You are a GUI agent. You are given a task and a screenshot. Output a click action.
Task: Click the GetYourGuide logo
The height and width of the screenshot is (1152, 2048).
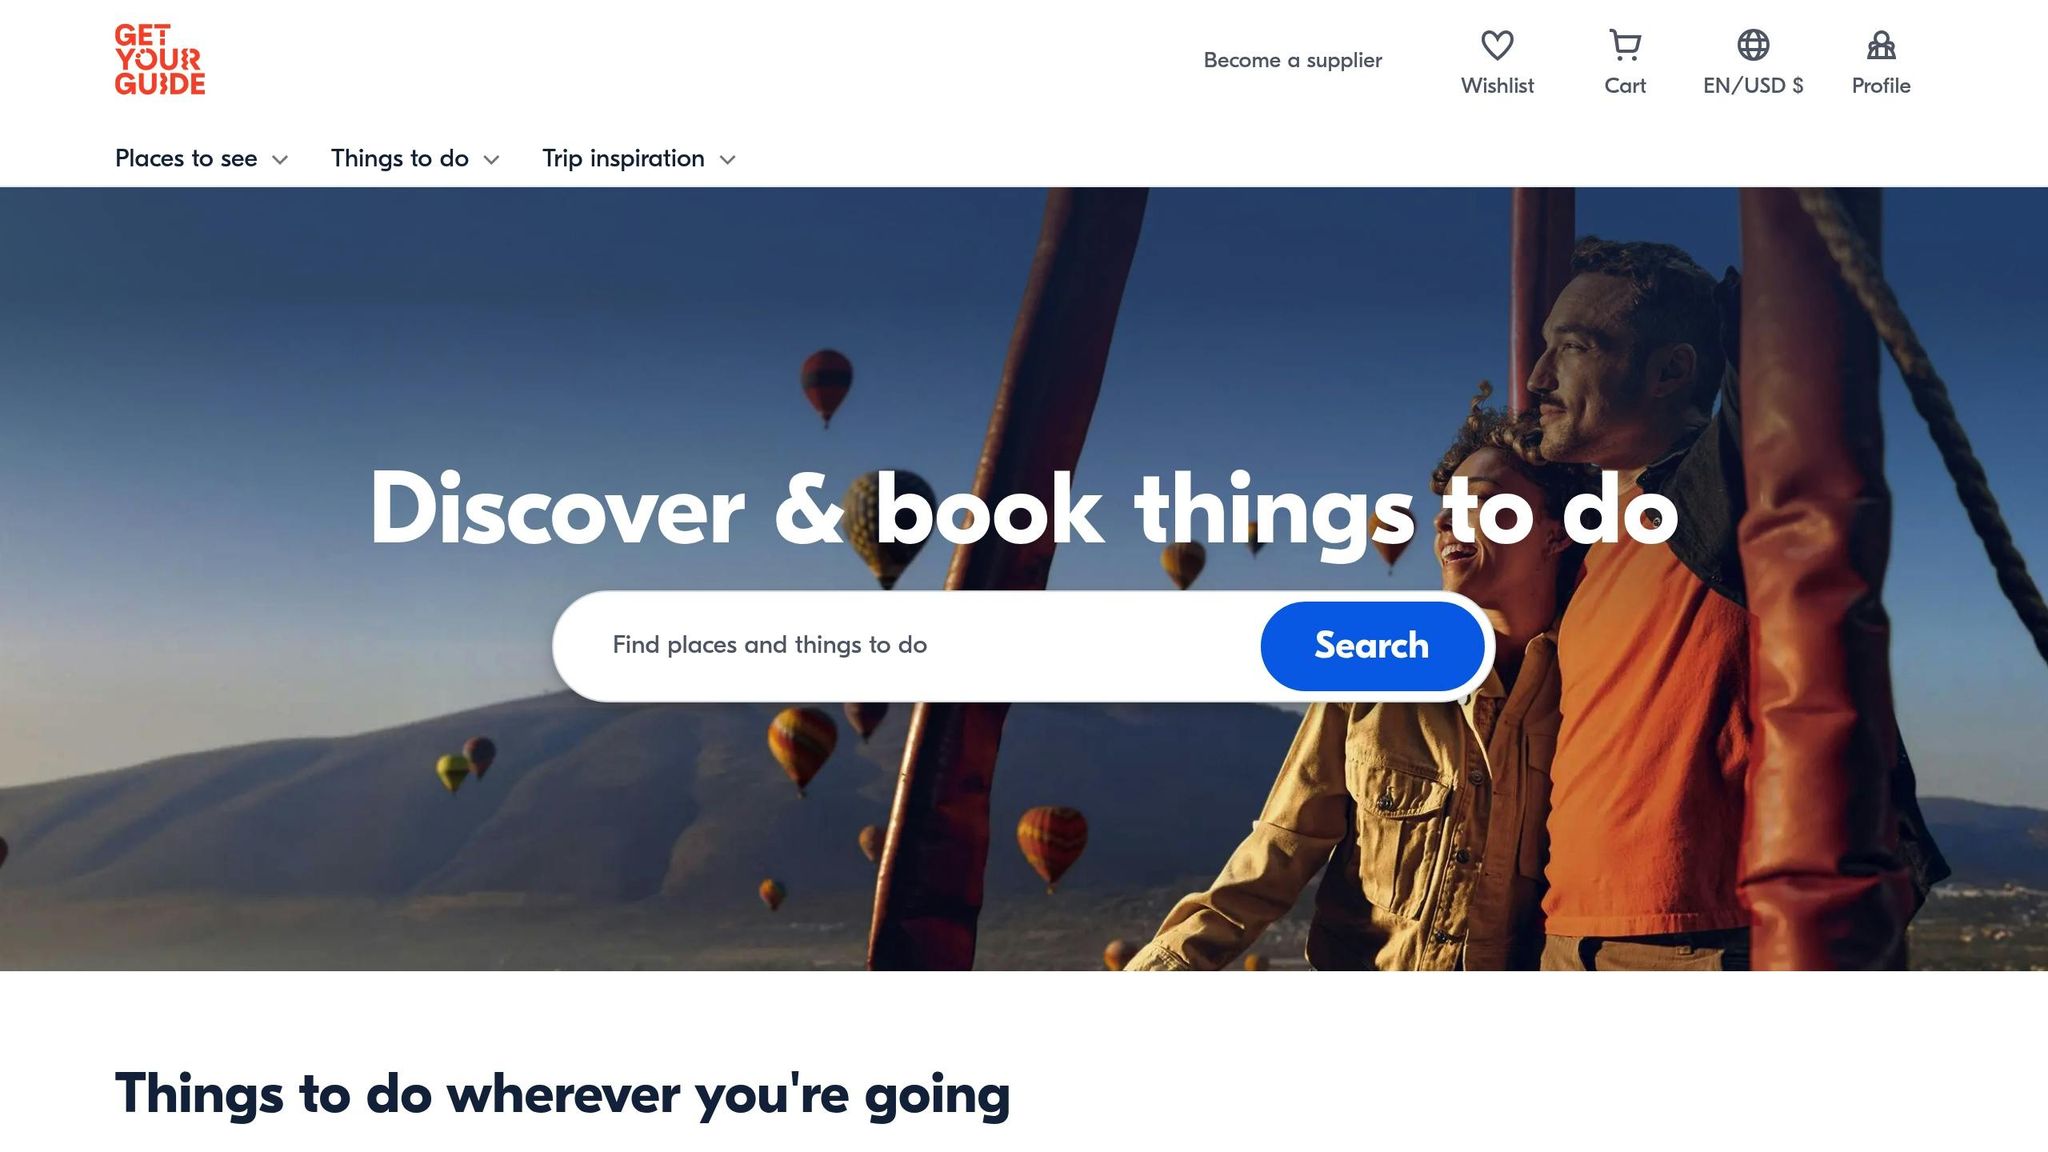click(160, 60)
